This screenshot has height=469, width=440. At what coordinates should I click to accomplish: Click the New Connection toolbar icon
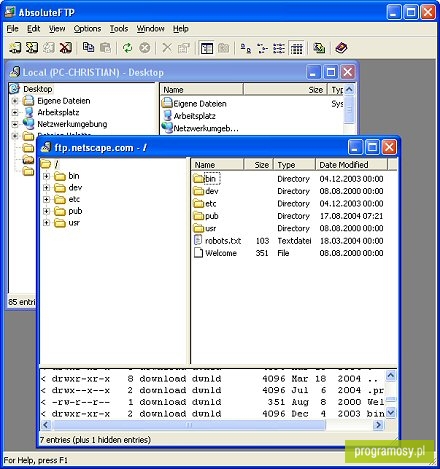[x=15, y=48]
